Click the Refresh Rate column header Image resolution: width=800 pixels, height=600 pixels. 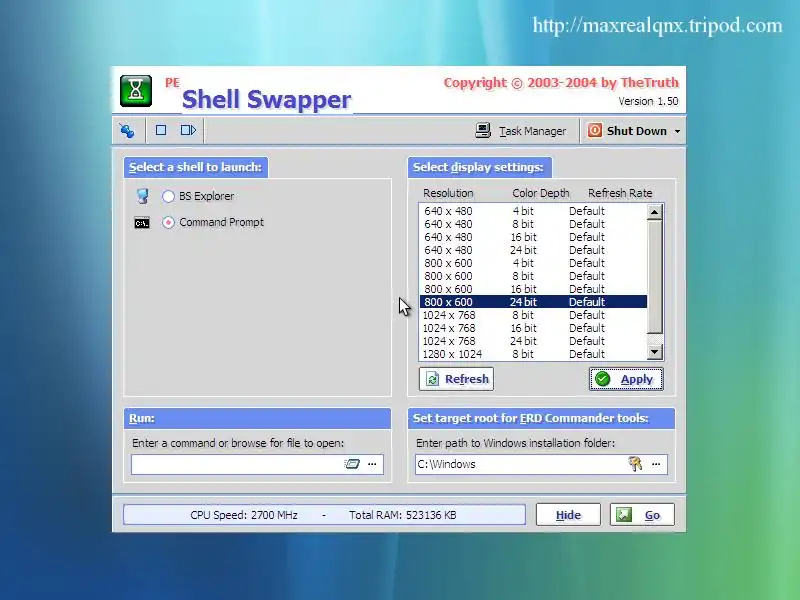click(x=620, y=193)
